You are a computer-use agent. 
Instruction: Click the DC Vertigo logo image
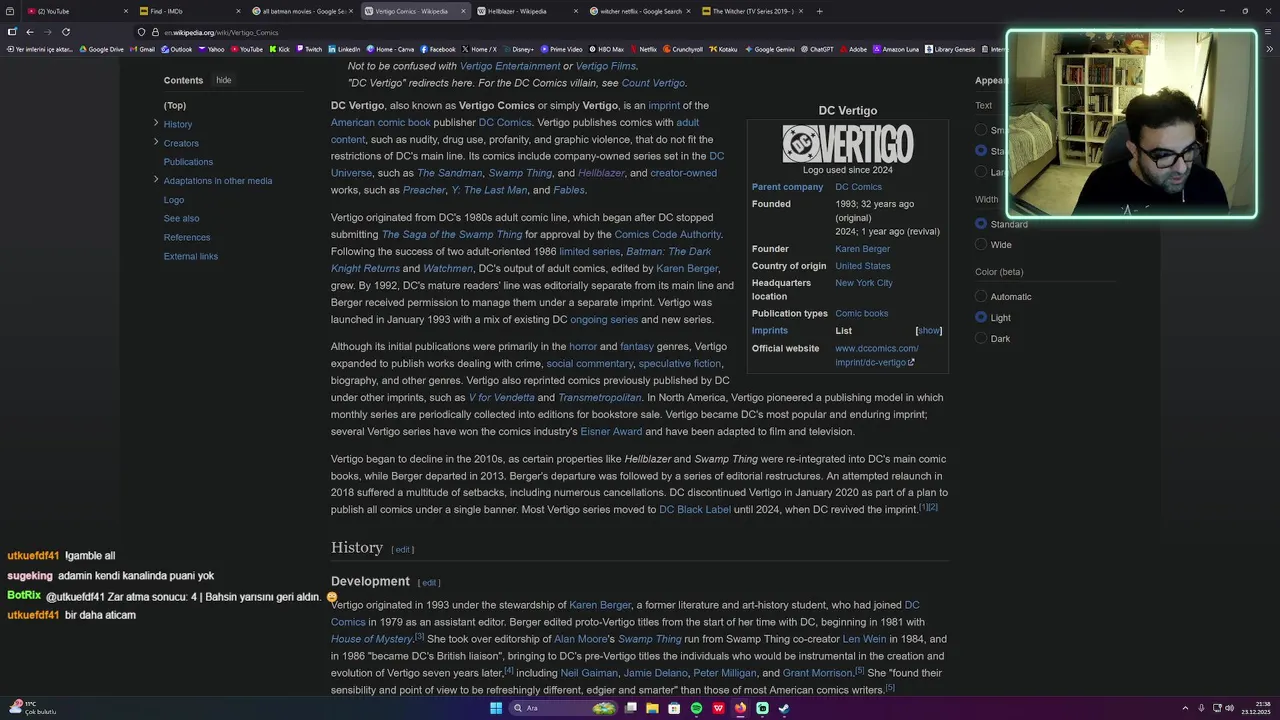[x=848, y=144]
